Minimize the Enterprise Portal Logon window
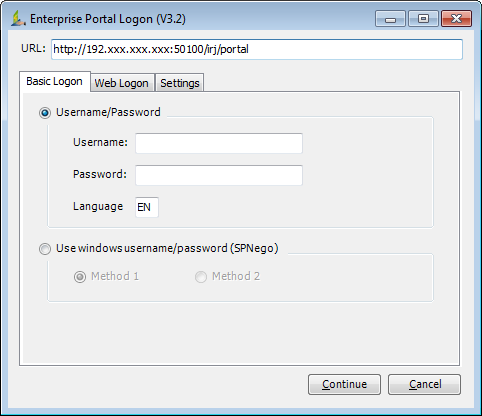Viewport: 482px width, 416px height. click(390, 19)
